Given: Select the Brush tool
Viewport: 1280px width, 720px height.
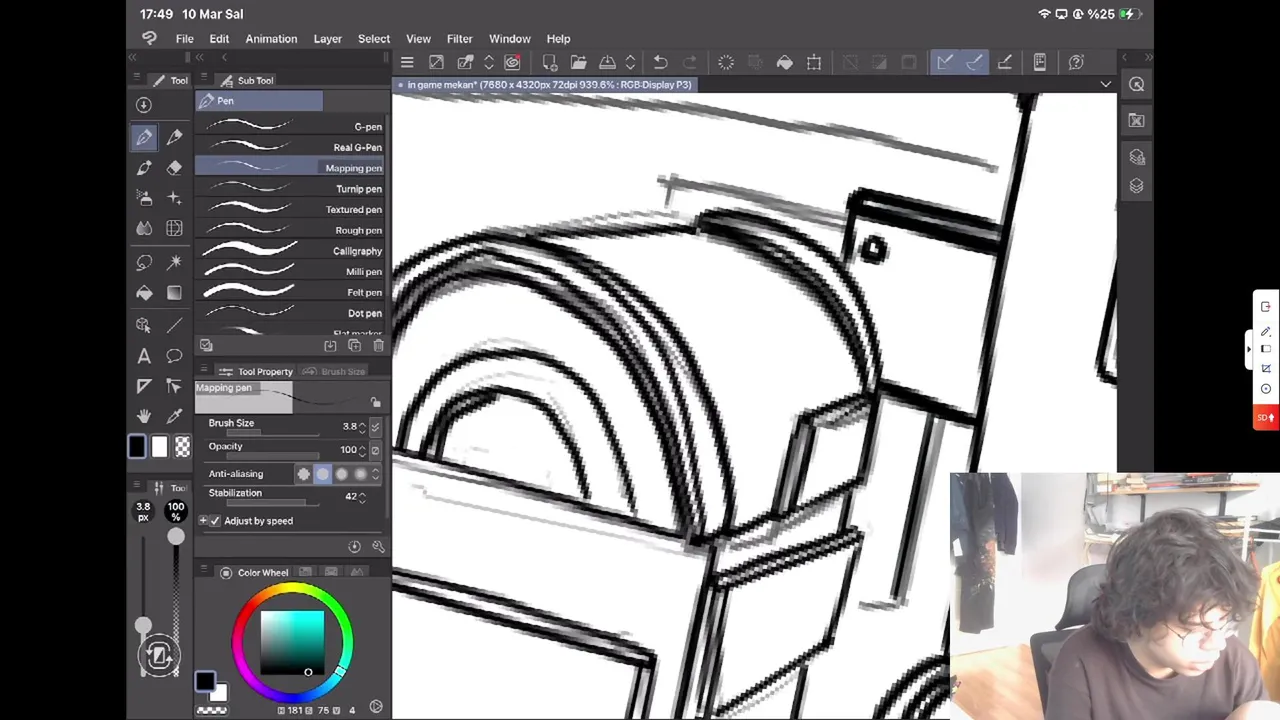Looking at the screenshot, I should pyautogui.click(x=144, y=168).
